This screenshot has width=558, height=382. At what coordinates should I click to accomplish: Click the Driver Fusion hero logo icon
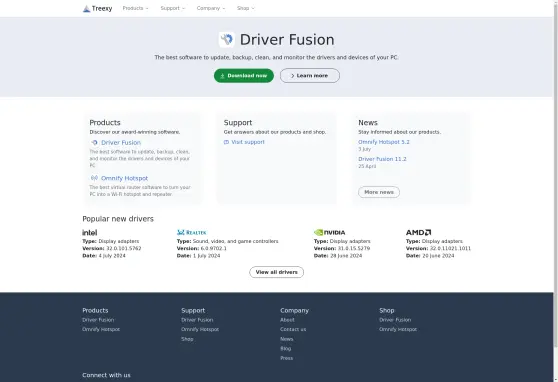[227, 40]
